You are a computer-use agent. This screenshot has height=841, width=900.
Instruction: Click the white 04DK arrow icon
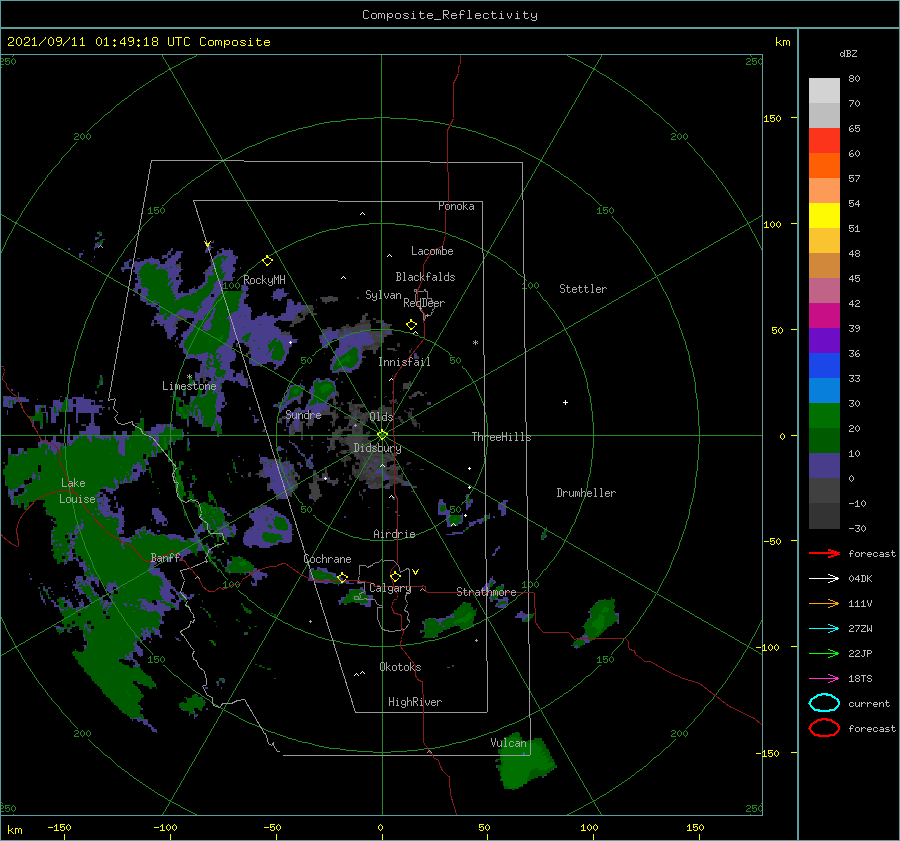click(824, 578)
